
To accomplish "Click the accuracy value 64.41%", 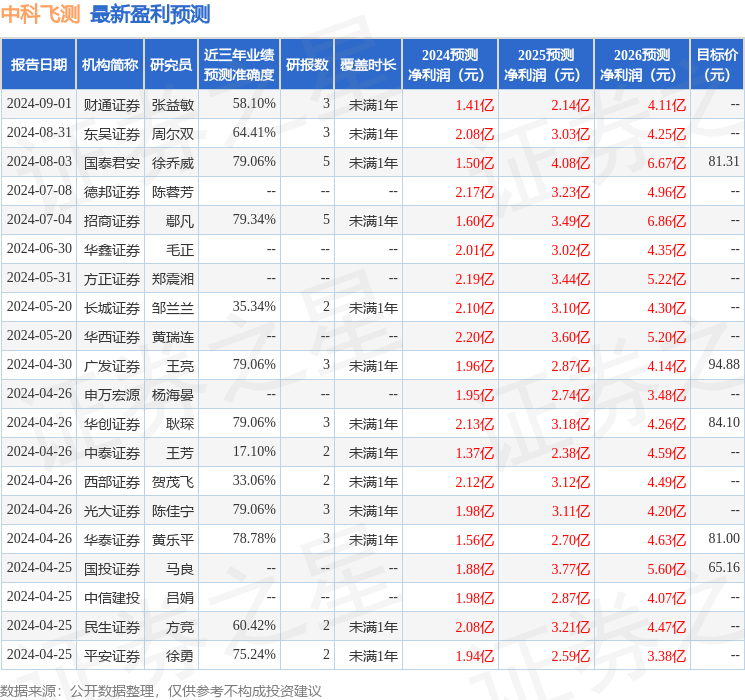I will (x=254, y=132).
